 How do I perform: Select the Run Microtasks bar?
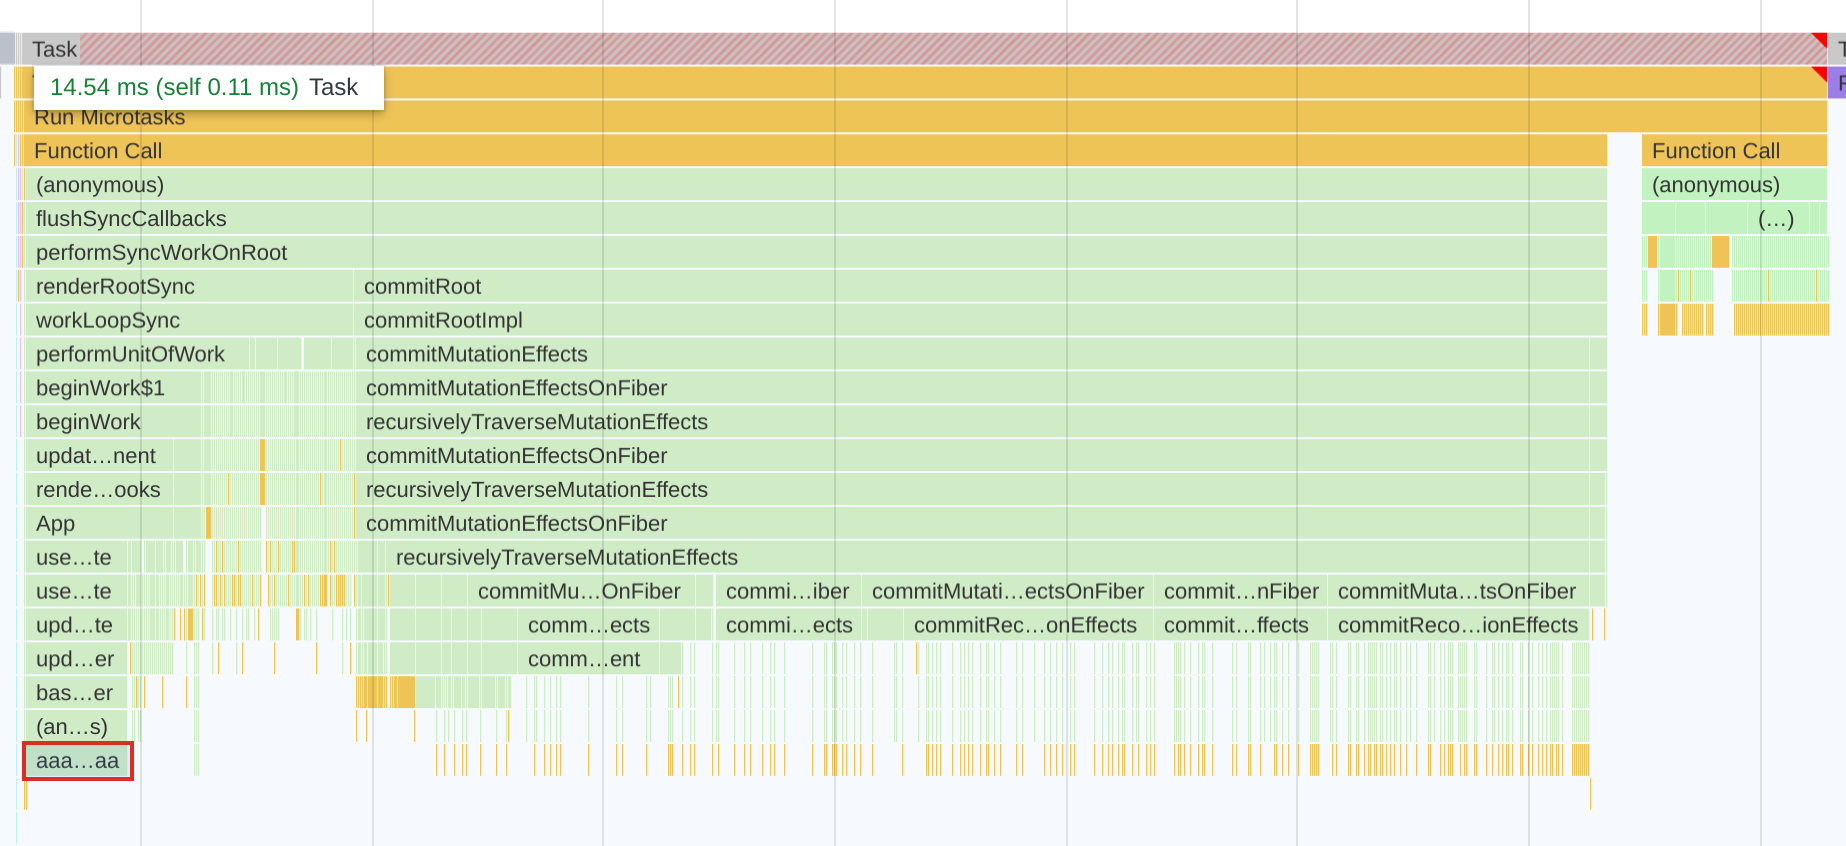pyautogui.click(x=900, y=117)
